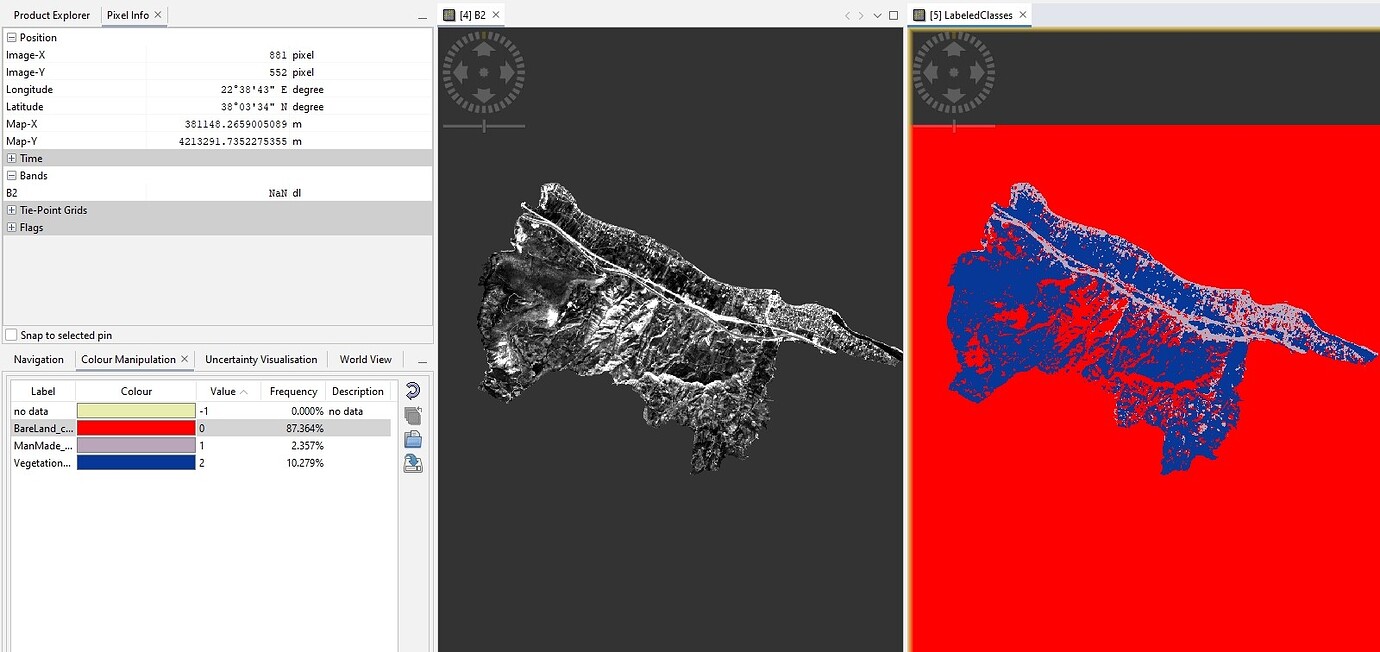Minimize the Pixel Info panel group

point(422,16)
